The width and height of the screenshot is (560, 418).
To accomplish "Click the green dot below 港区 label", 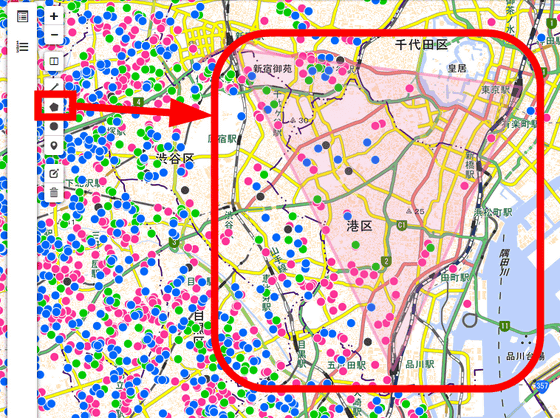I will pyautogui.click(x=356, y=245).
